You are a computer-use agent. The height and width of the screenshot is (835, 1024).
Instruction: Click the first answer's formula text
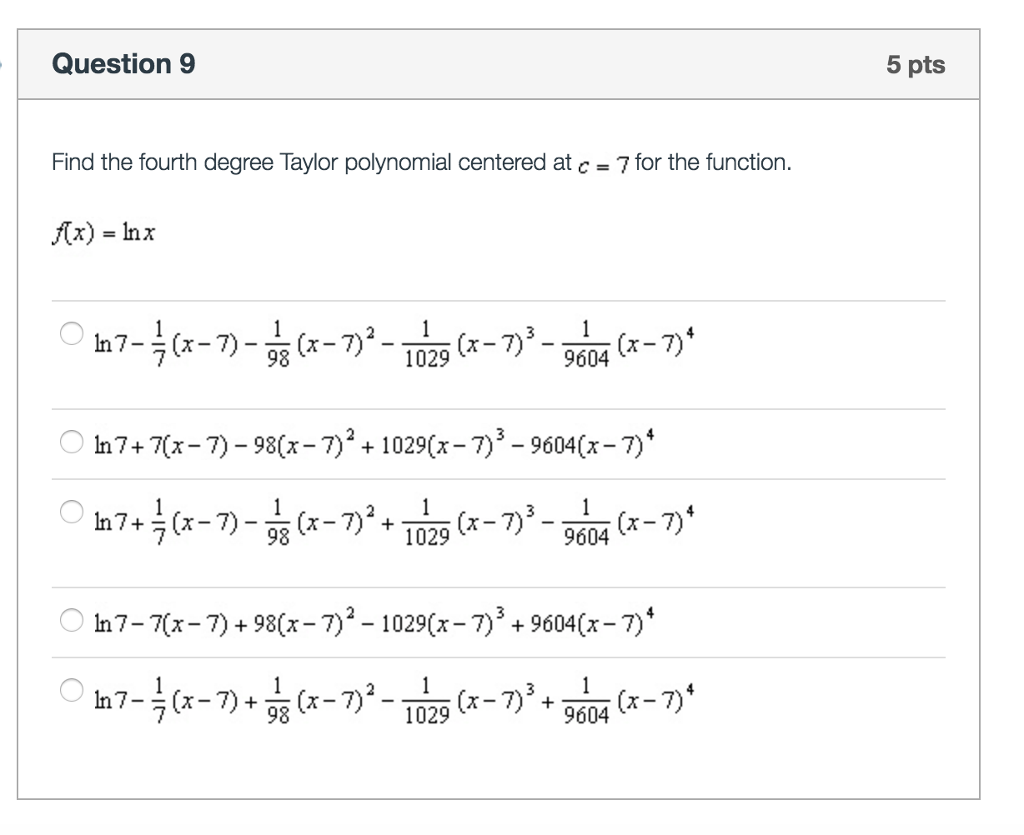(395, 340)
